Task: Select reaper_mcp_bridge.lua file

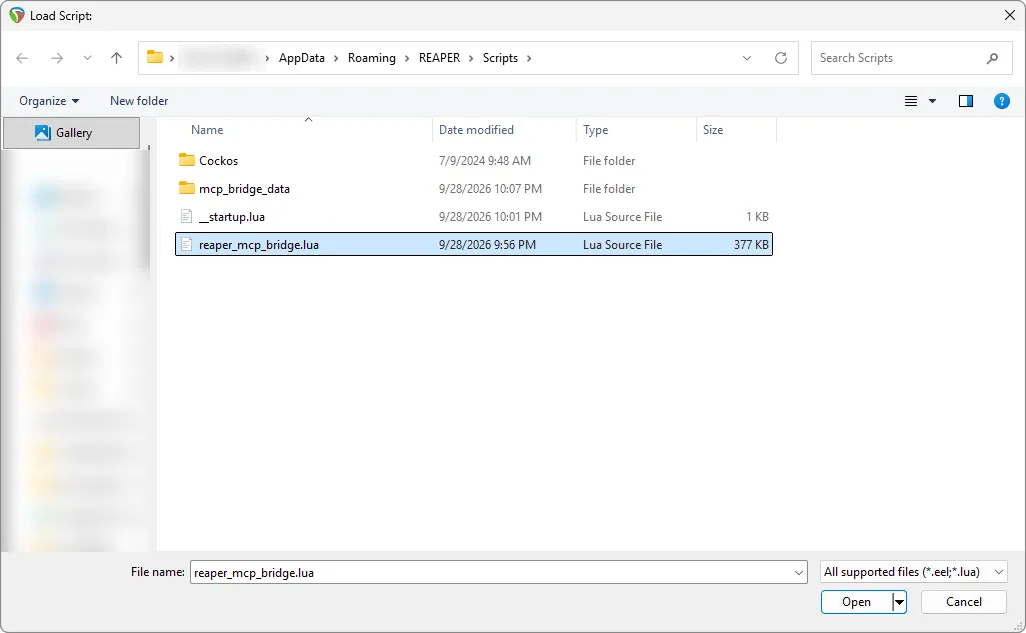Action: coord(474,245)
